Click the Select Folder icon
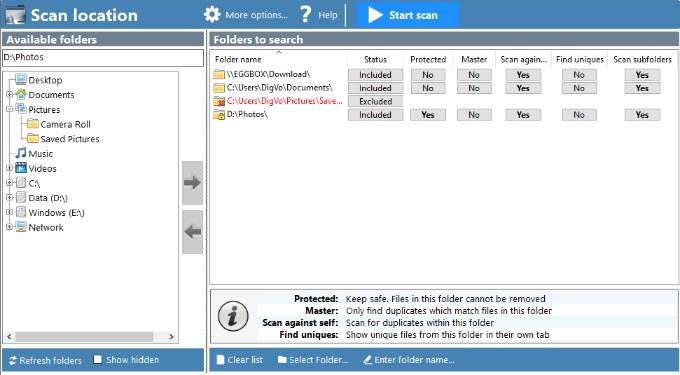680x375 pixels. [282, 359]
